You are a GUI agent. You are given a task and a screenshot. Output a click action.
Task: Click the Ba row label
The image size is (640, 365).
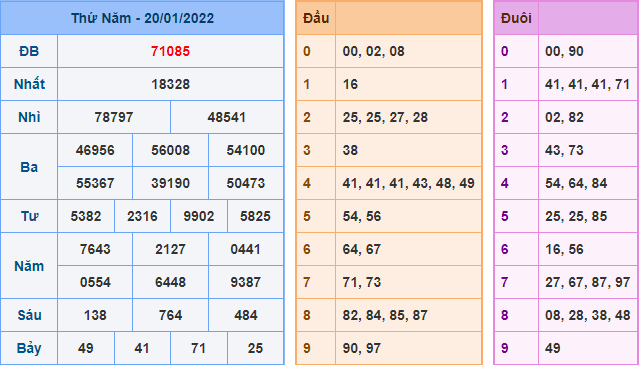[x=29, y=167]
